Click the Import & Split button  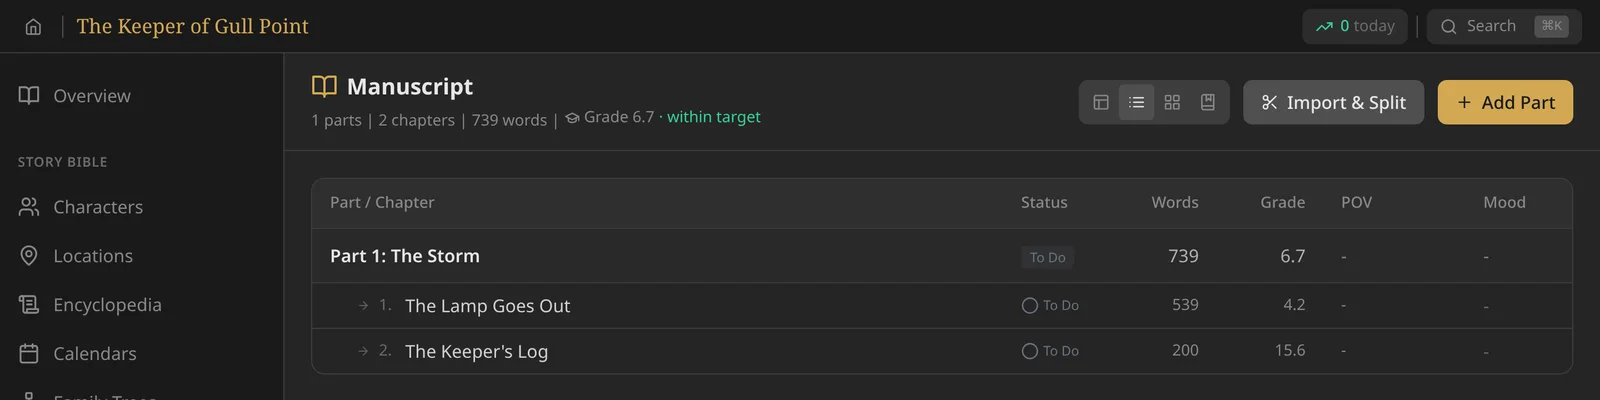1333,102
